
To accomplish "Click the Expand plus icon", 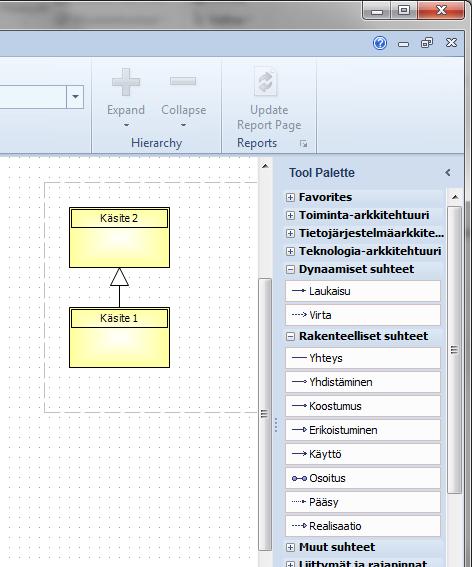I will (x=126, y=82).
